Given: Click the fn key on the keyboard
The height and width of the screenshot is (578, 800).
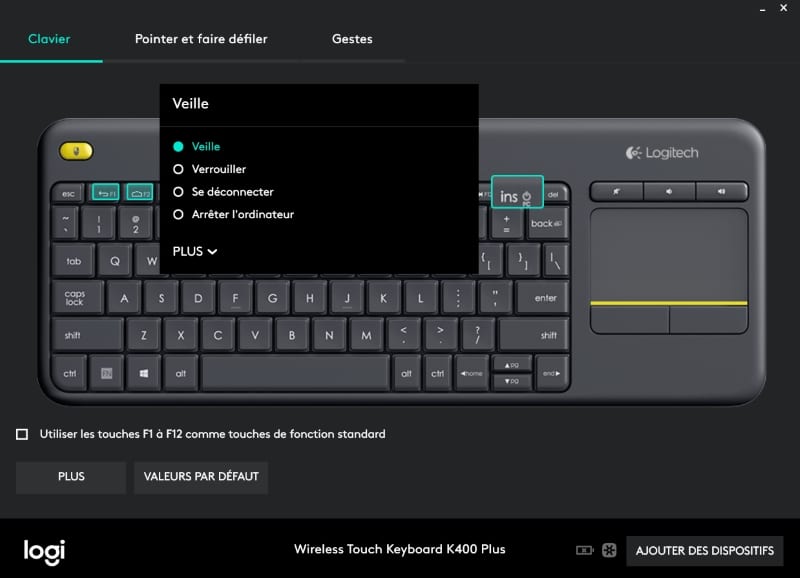Looking at the screenshot, I should pos(106,373).
